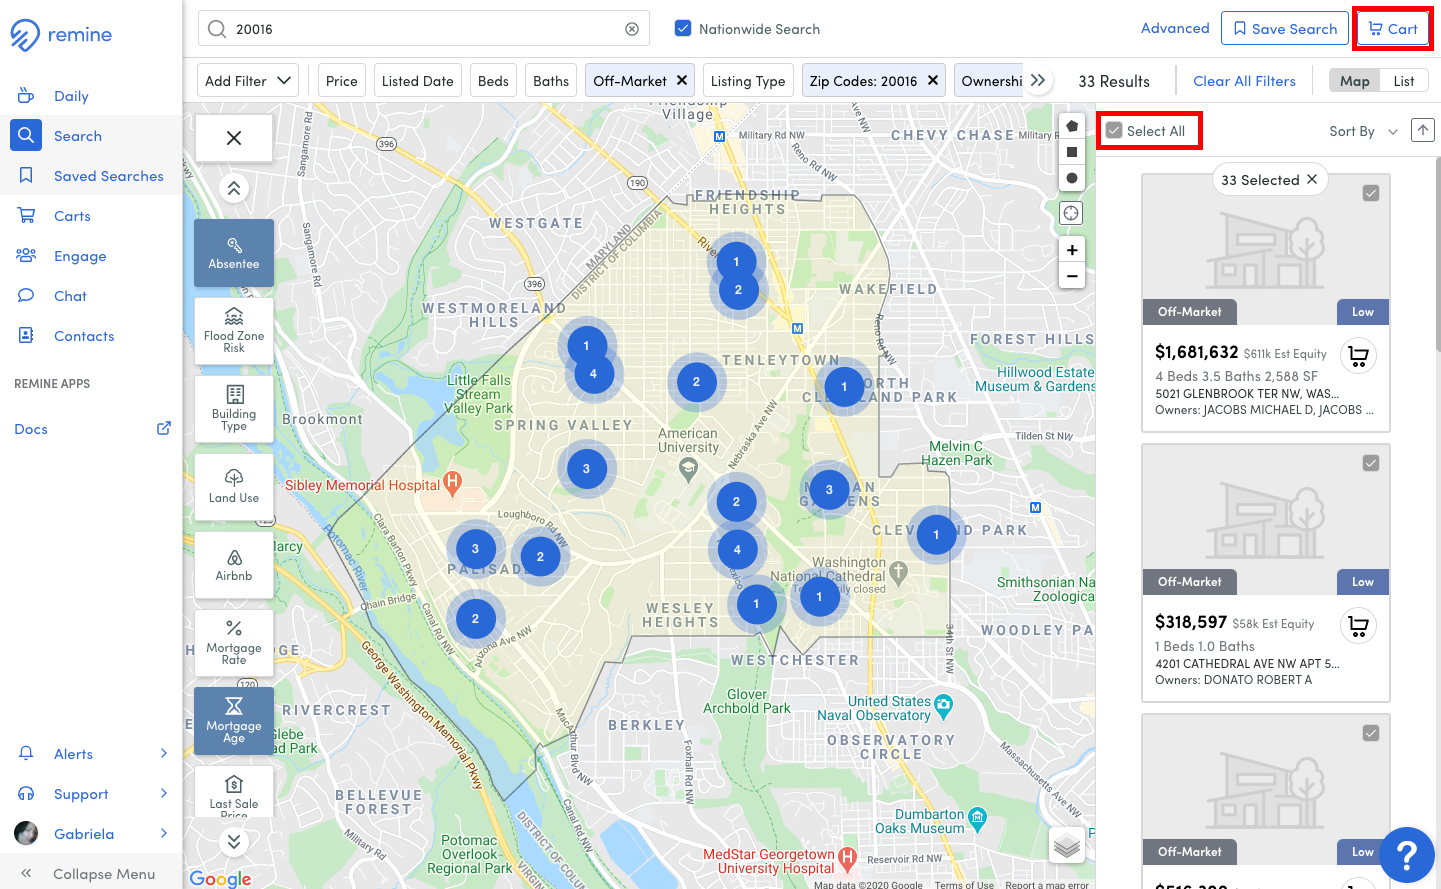
Task: Clear the search box text
Action: (632, 29)
